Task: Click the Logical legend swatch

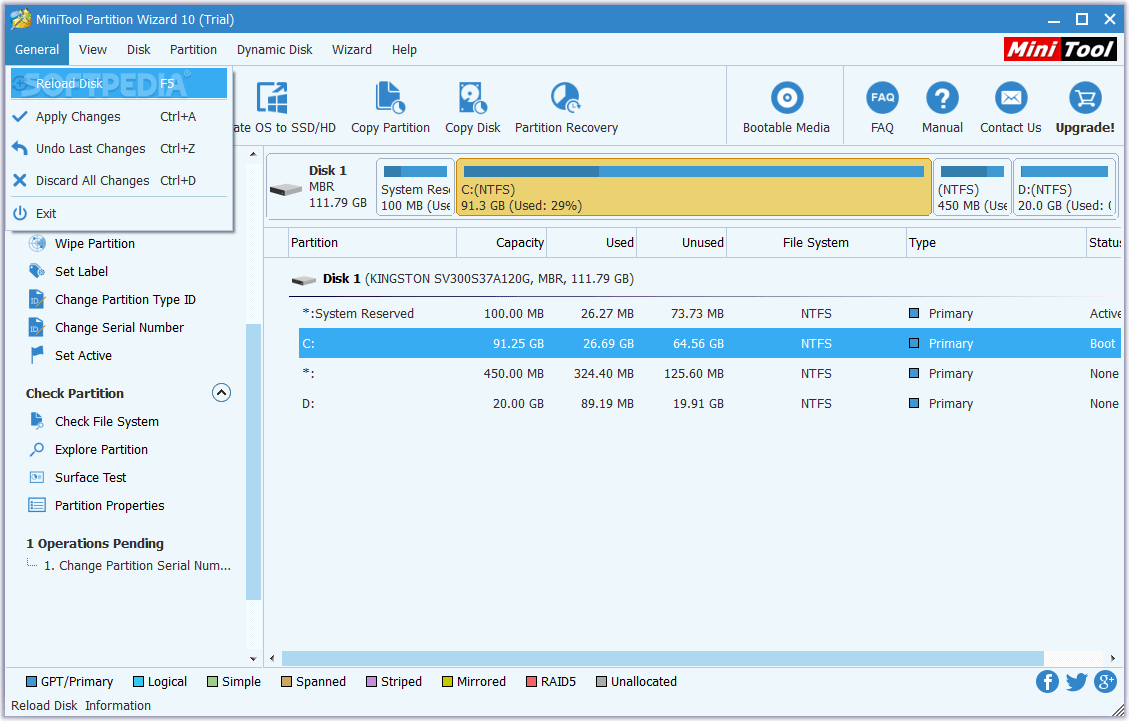Action: pyautogui.click(x=138, y=682)
